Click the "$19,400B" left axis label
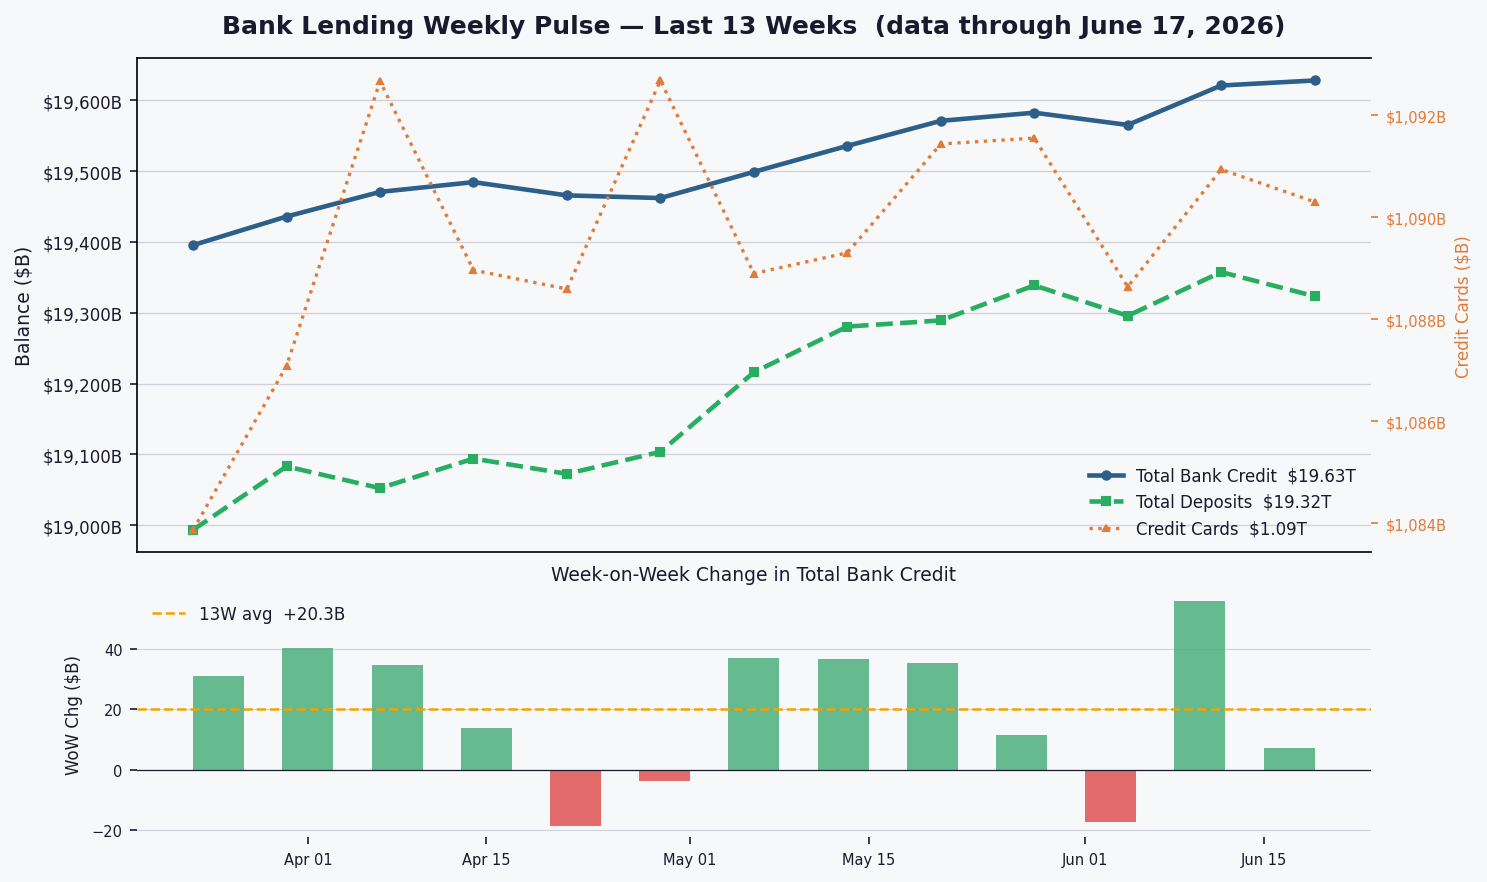1487x882 pixels. coord(83,243)
